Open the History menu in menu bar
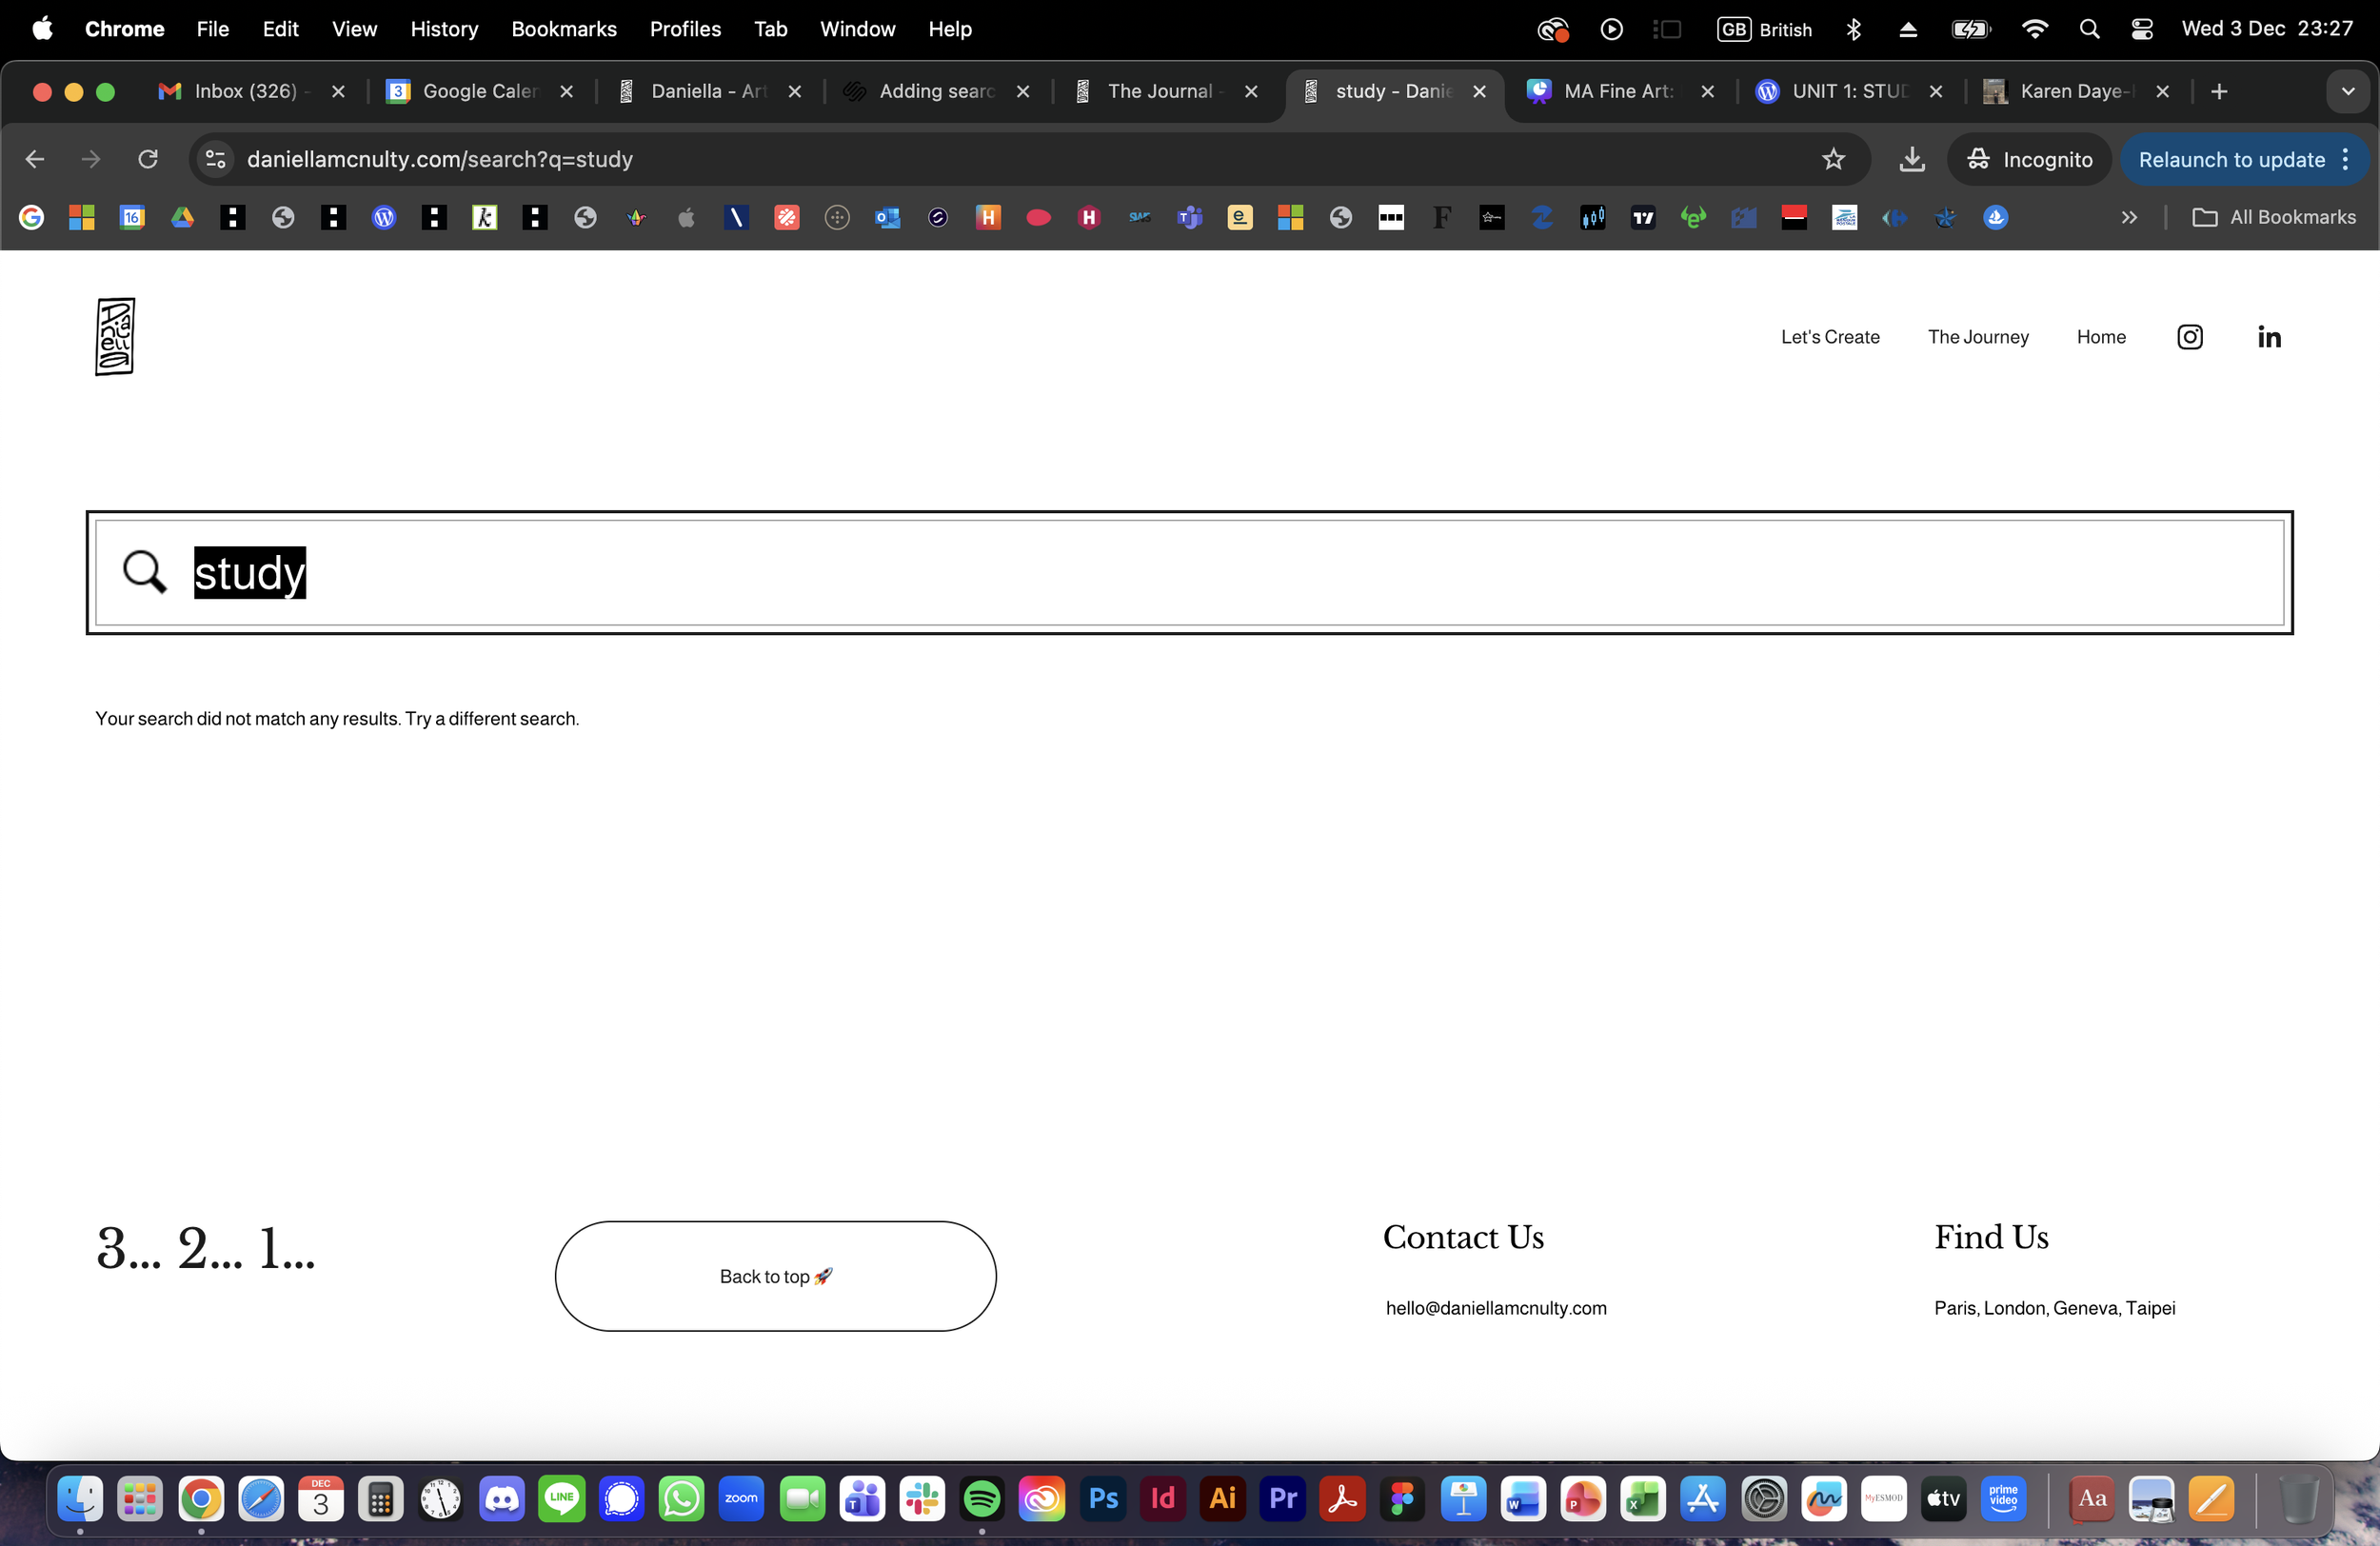 click(444, 29)
